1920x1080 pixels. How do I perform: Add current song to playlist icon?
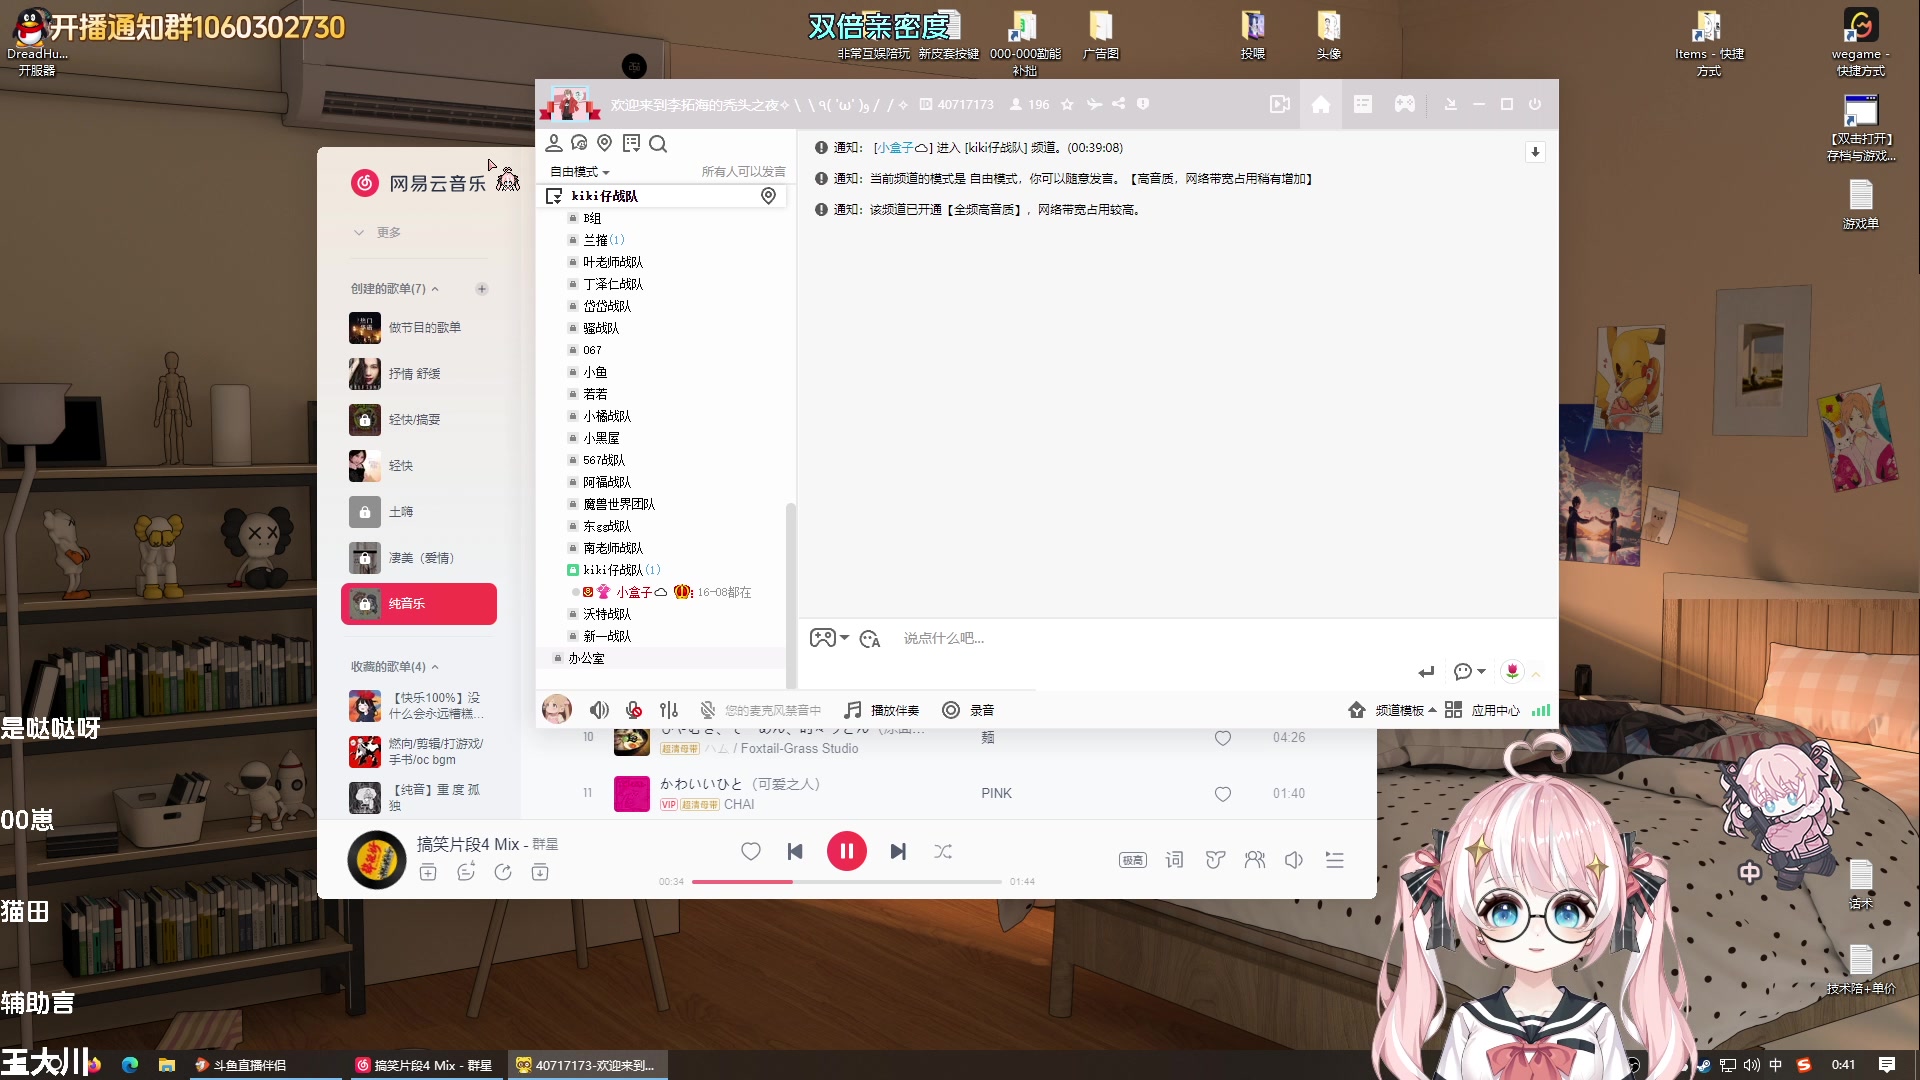point(428,872)
